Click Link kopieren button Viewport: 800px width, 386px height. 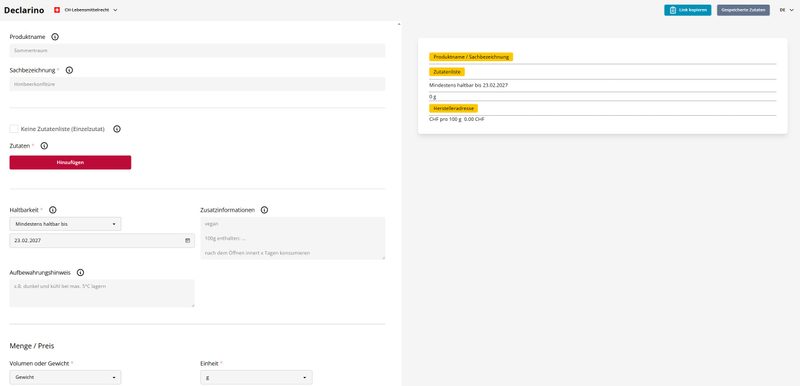point(687,10)
